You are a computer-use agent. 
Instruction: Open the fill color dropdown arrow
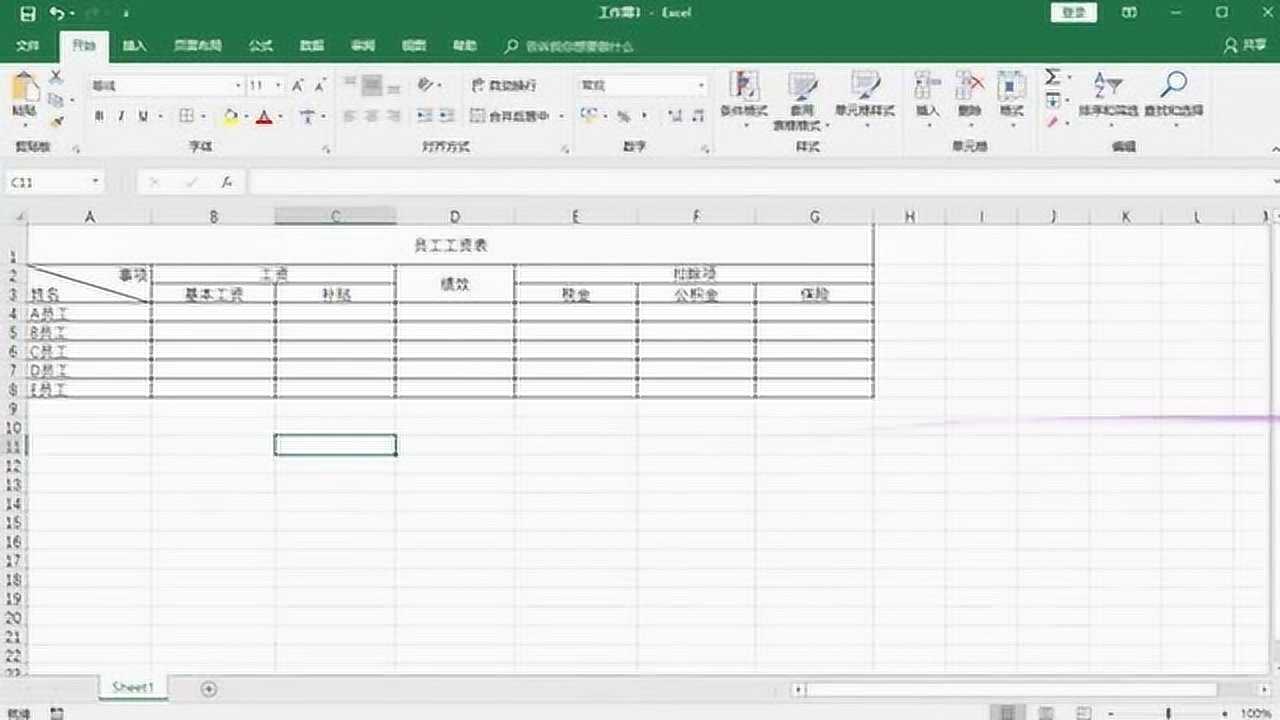pos(246,117)
